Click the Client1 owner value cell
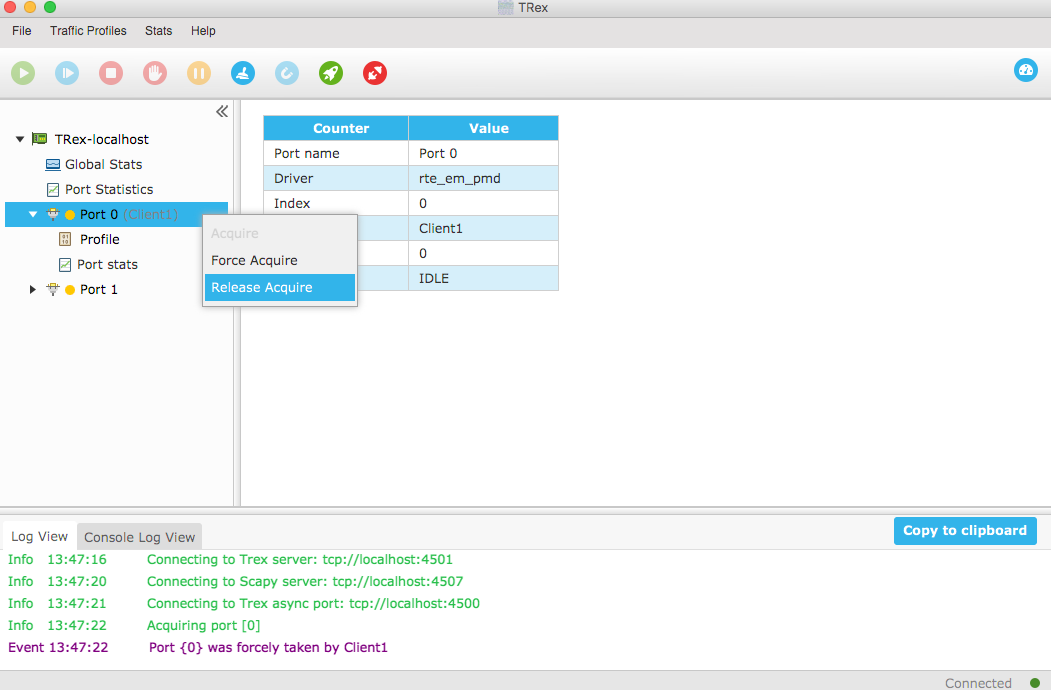The width and height of the screenshot is (1051, 690). point(483,229)
